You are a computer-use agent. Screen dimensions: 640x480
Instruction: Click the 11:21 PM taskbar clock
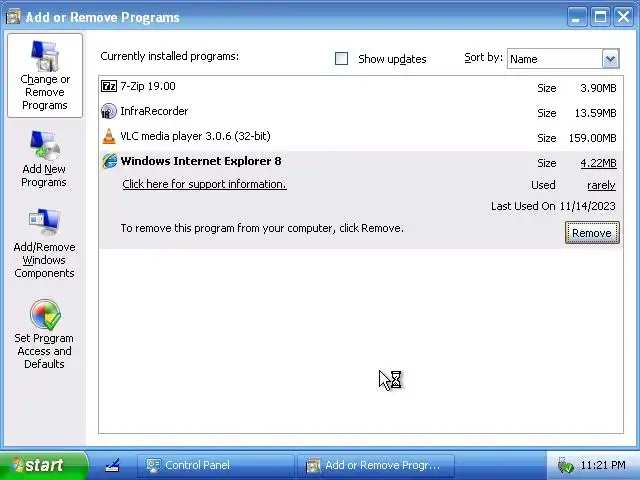click(x=602, y=465)
